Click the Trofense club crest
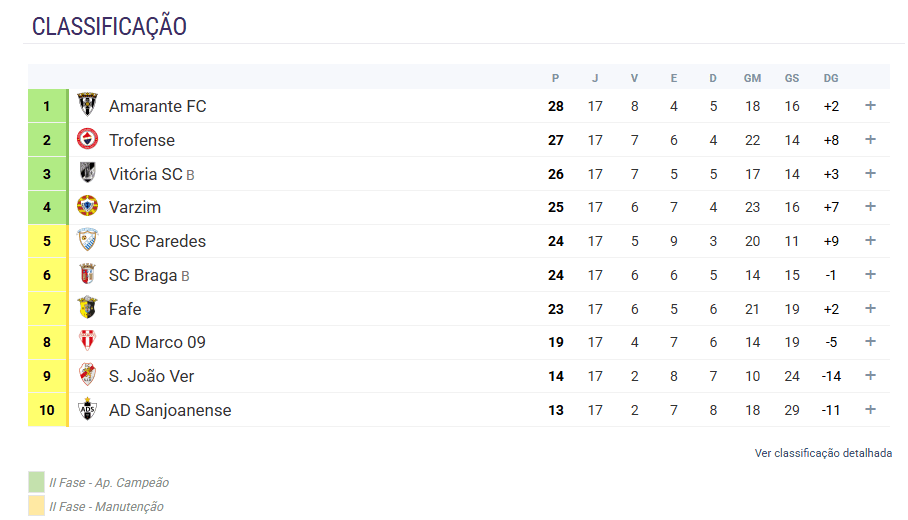908x520 pixels. pyautogui.click(x=88, y=139)
